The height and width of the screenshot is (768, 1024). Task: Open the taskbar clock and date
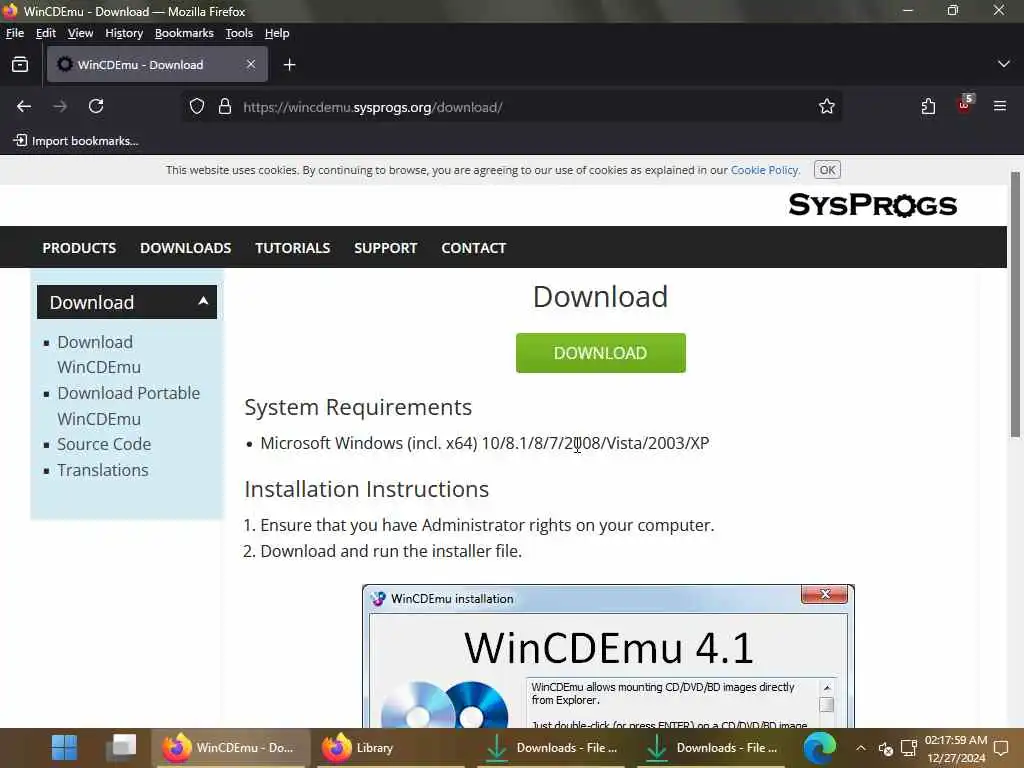tap(956, 748)
